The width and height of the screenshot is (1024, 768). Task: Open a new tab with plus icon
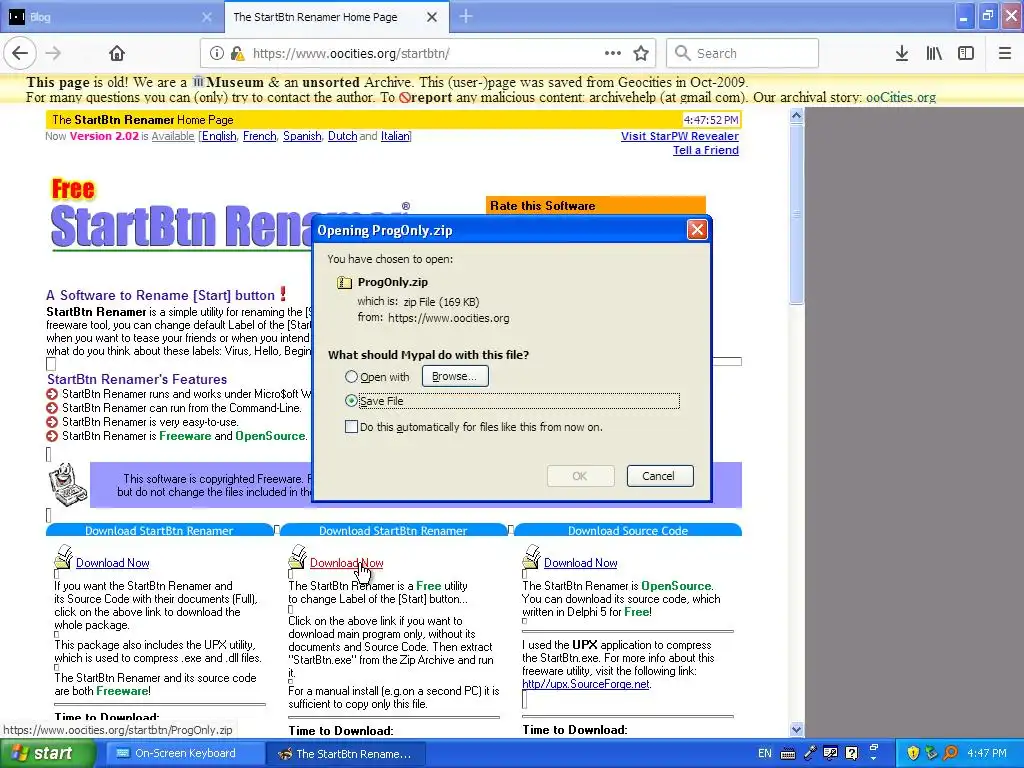click(x=466, y=16)
